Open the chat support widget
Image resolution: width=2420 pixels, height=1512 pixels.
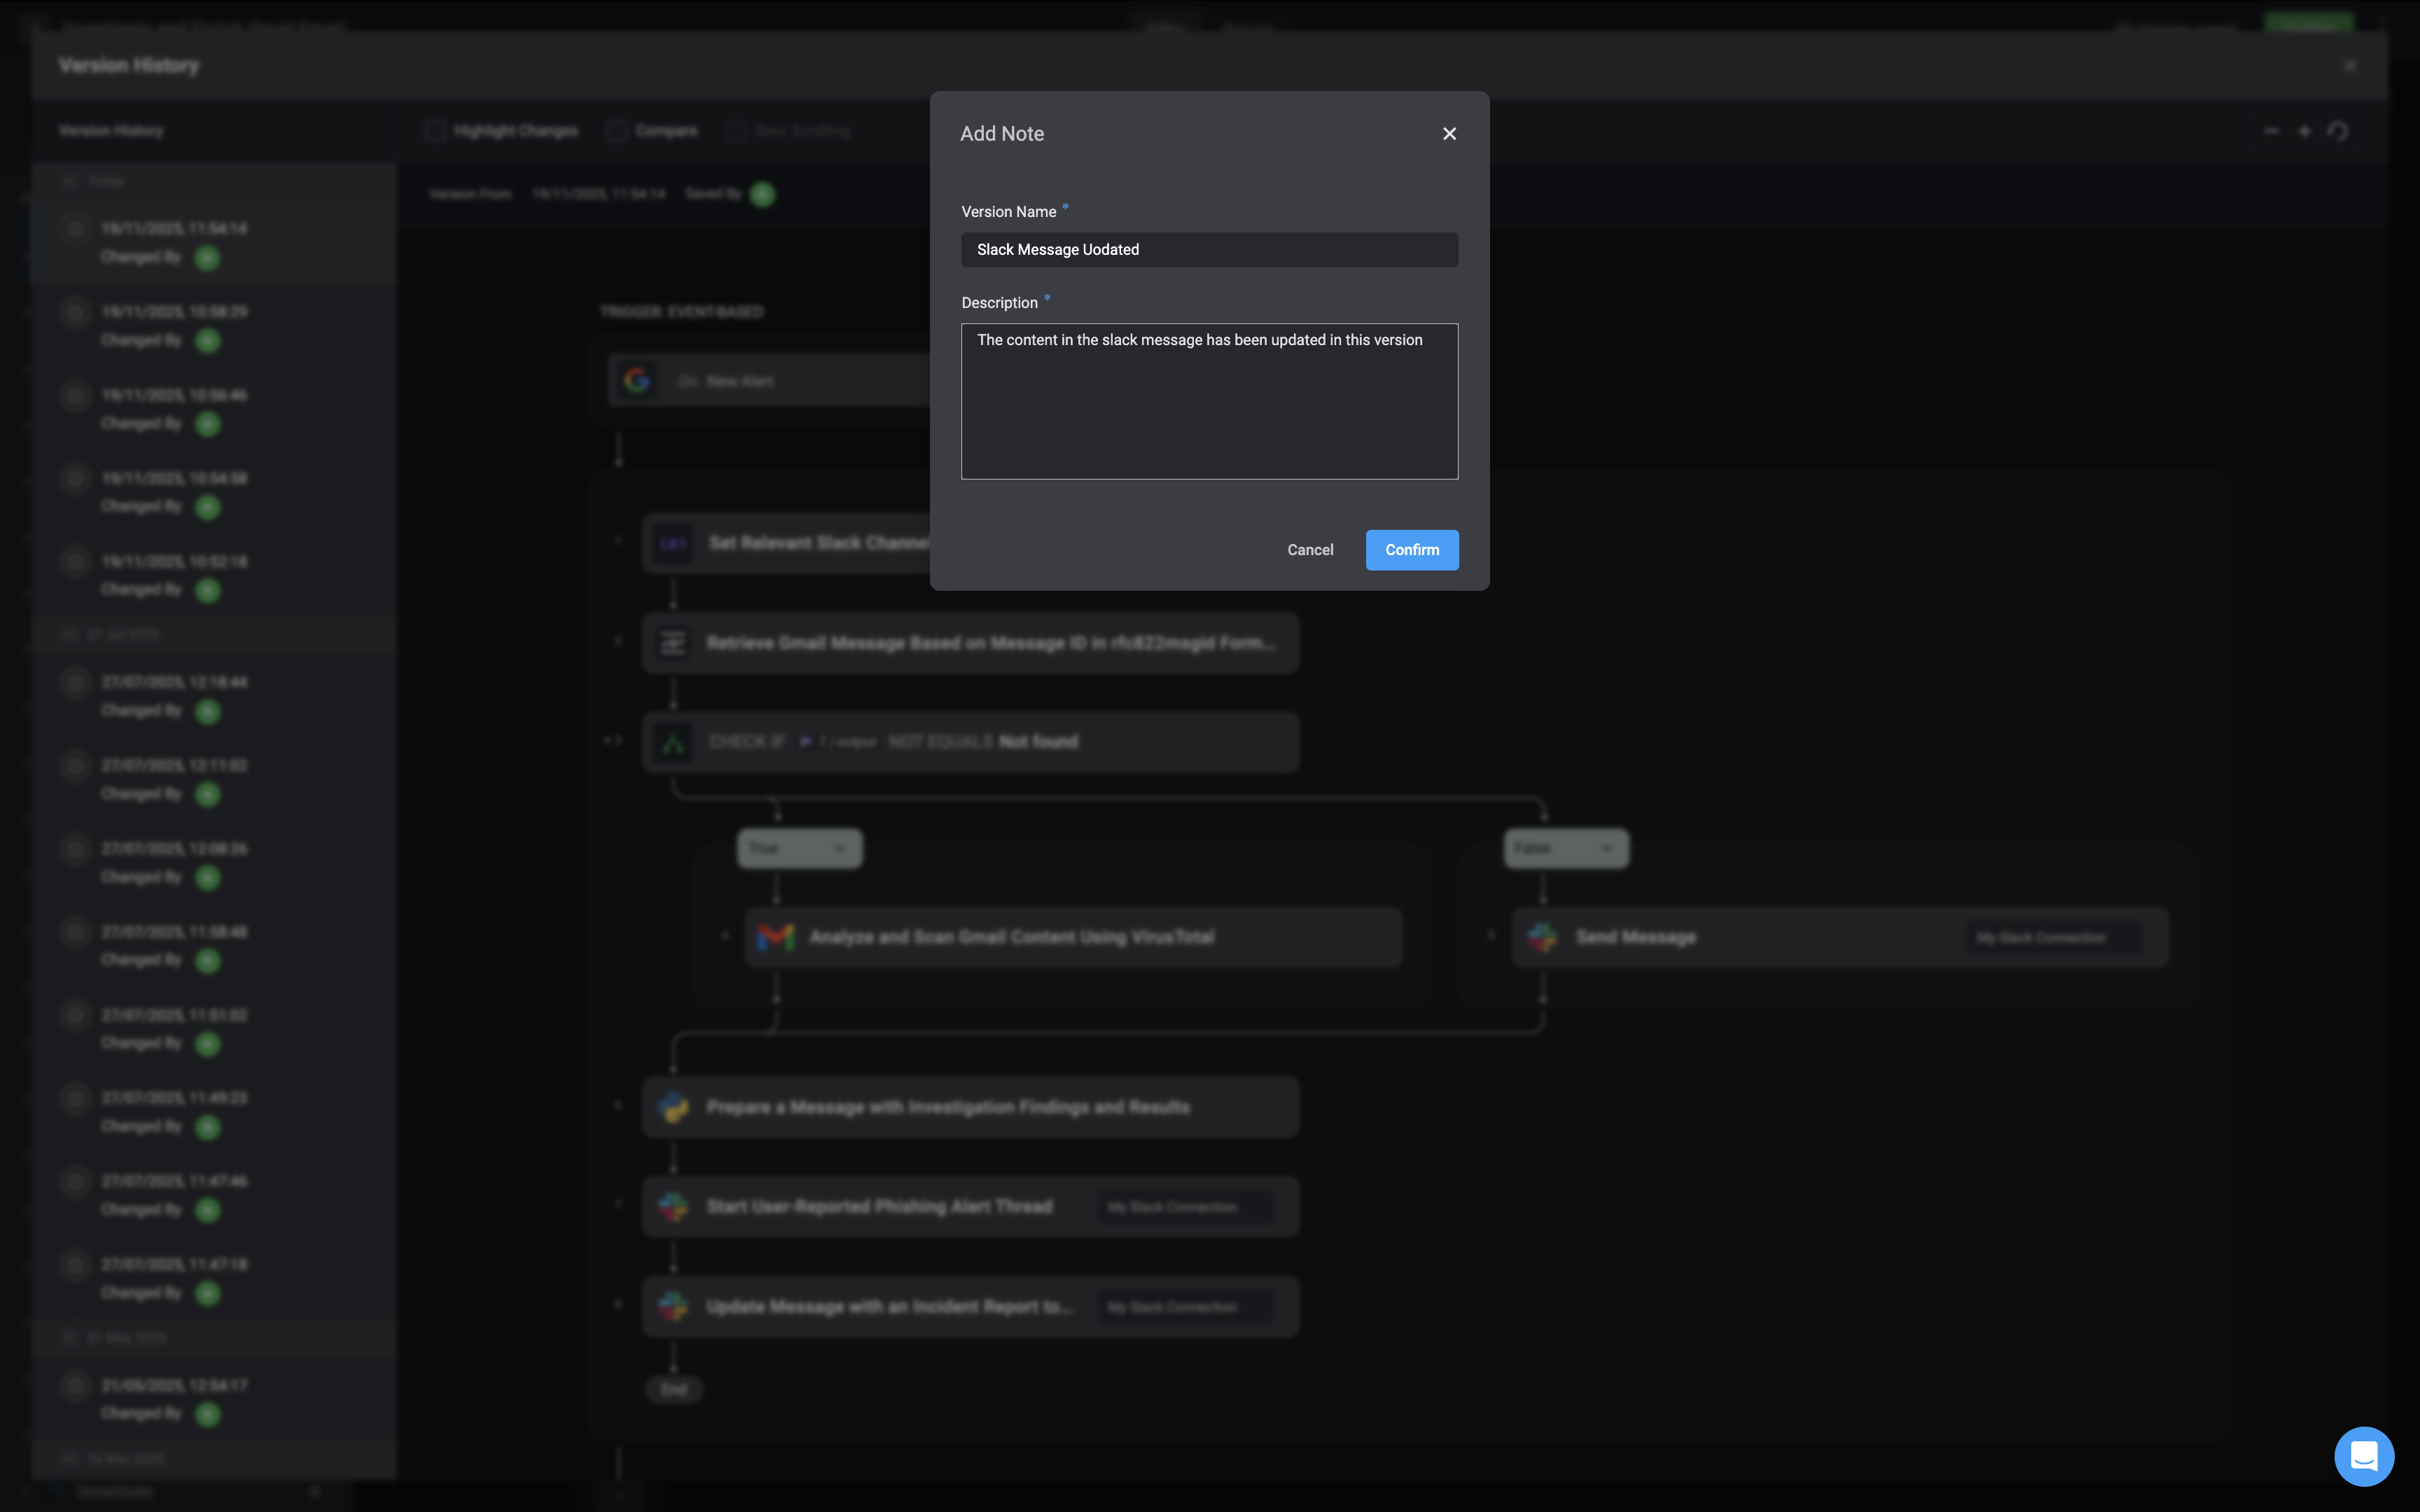coord(2363,1456)
